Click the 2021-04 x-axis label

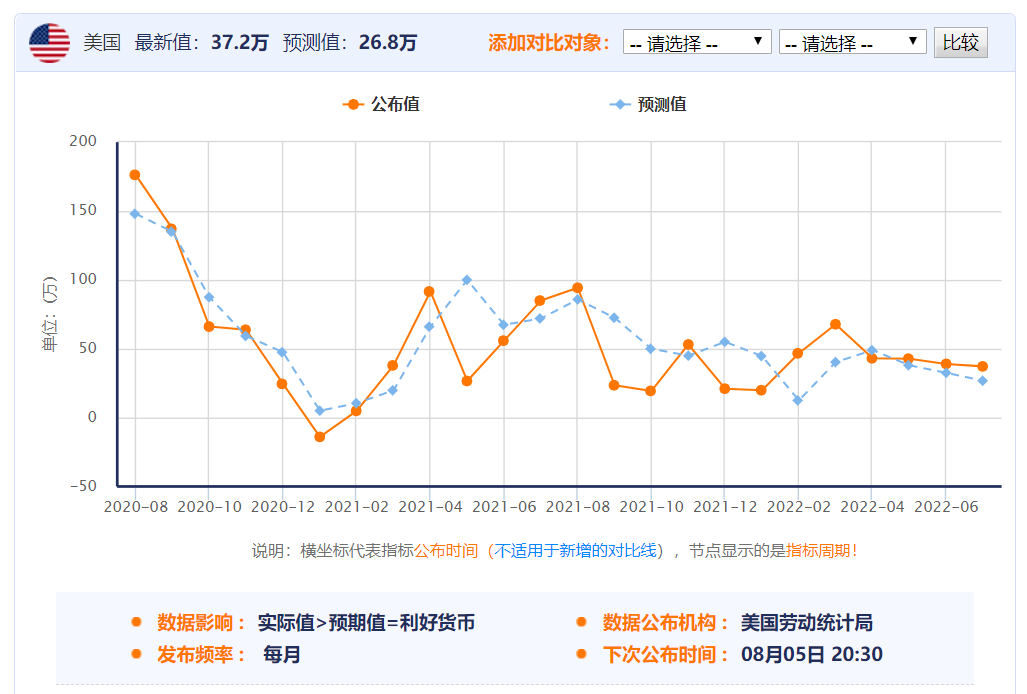coord(430,507)
